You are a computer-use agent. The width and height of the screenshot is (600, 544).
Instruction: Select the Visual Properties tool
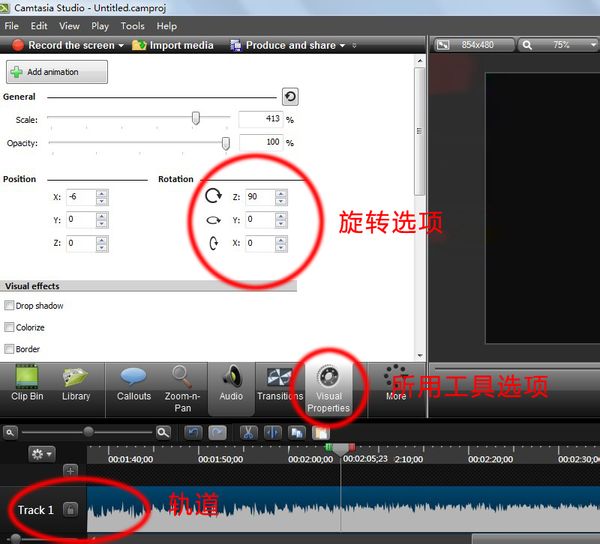(328, 389)
